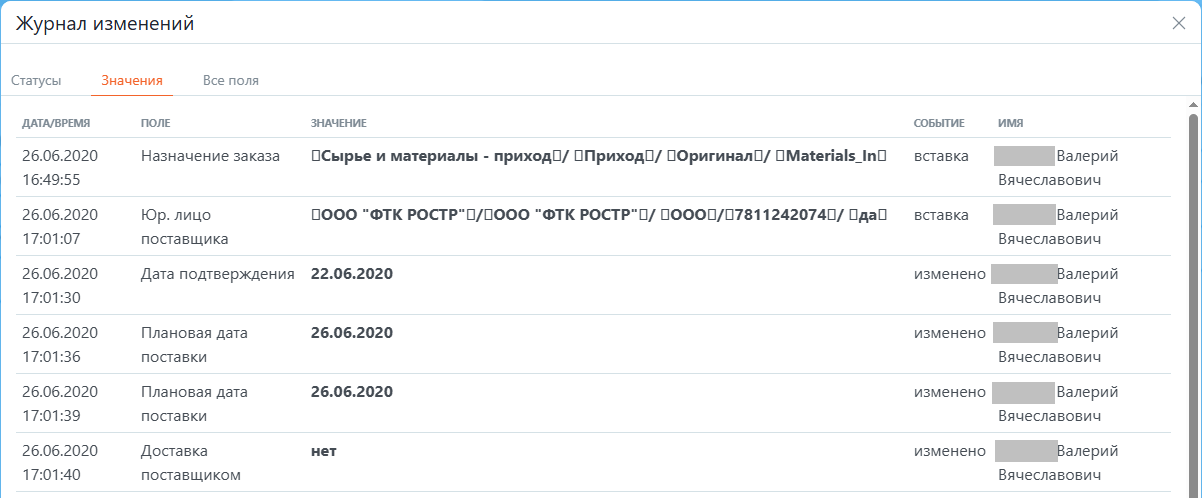Open the Все поля tab

(x=231, y=80)
